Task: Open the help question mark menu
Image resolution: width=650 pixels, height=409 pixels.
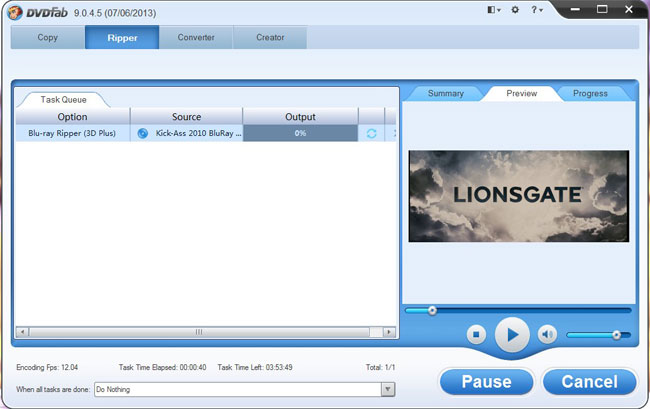Action: point(536,10)
